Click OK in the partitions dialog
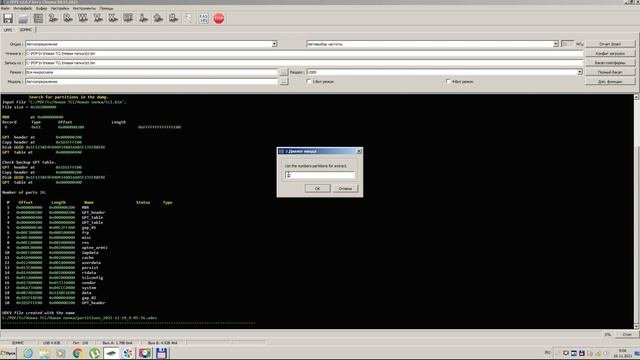Viewport: 640px width, 360px height. (317, 189)
